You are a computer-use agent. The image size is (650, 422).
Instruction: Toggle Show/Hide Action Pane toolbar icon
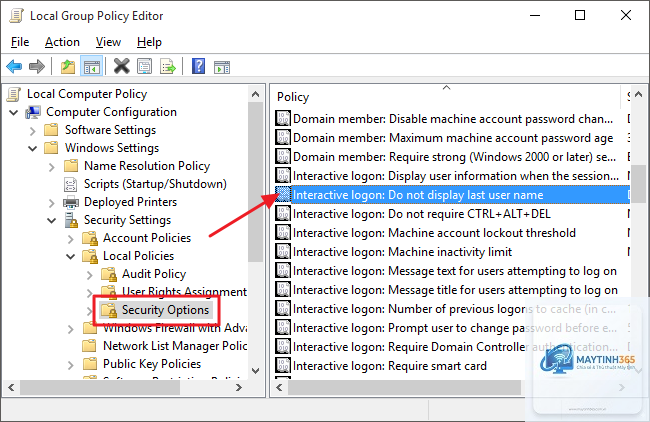point(222,66)
